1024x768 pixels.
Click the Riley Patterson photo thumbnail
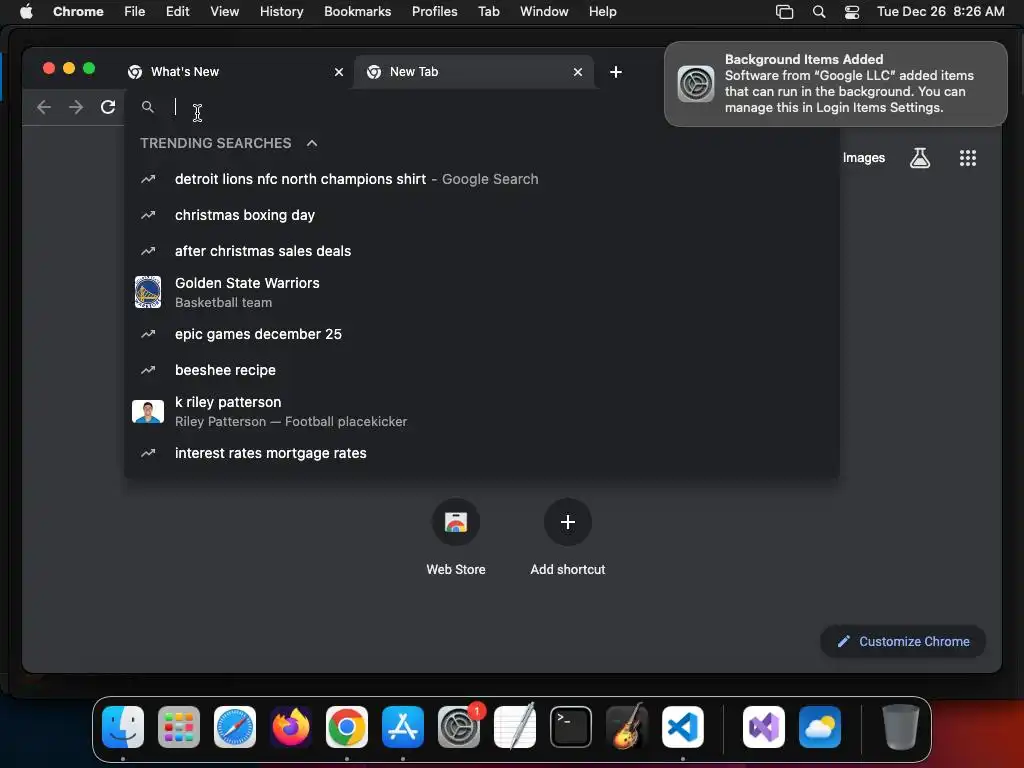coord(148,411)
